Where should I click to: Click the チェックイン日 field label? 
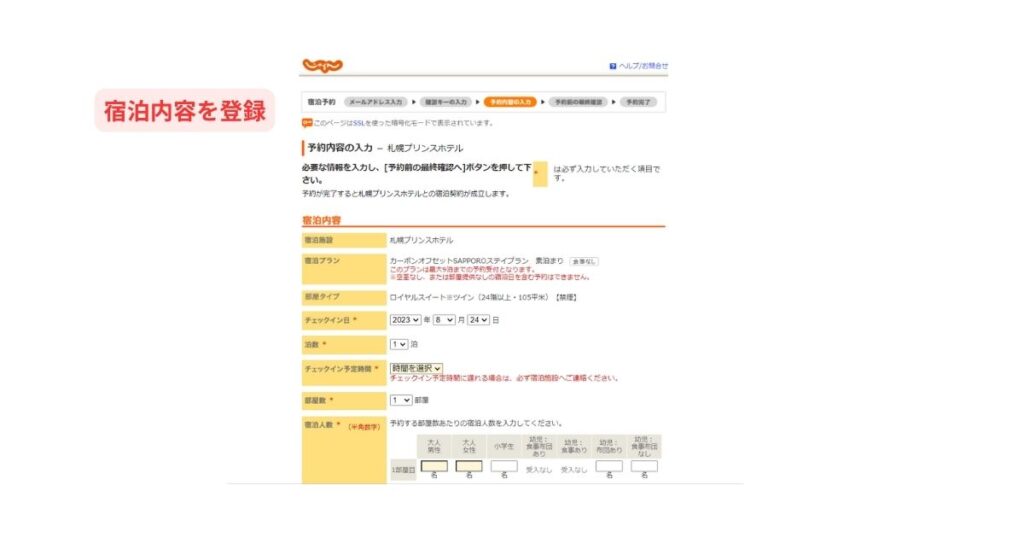(330, 320)
